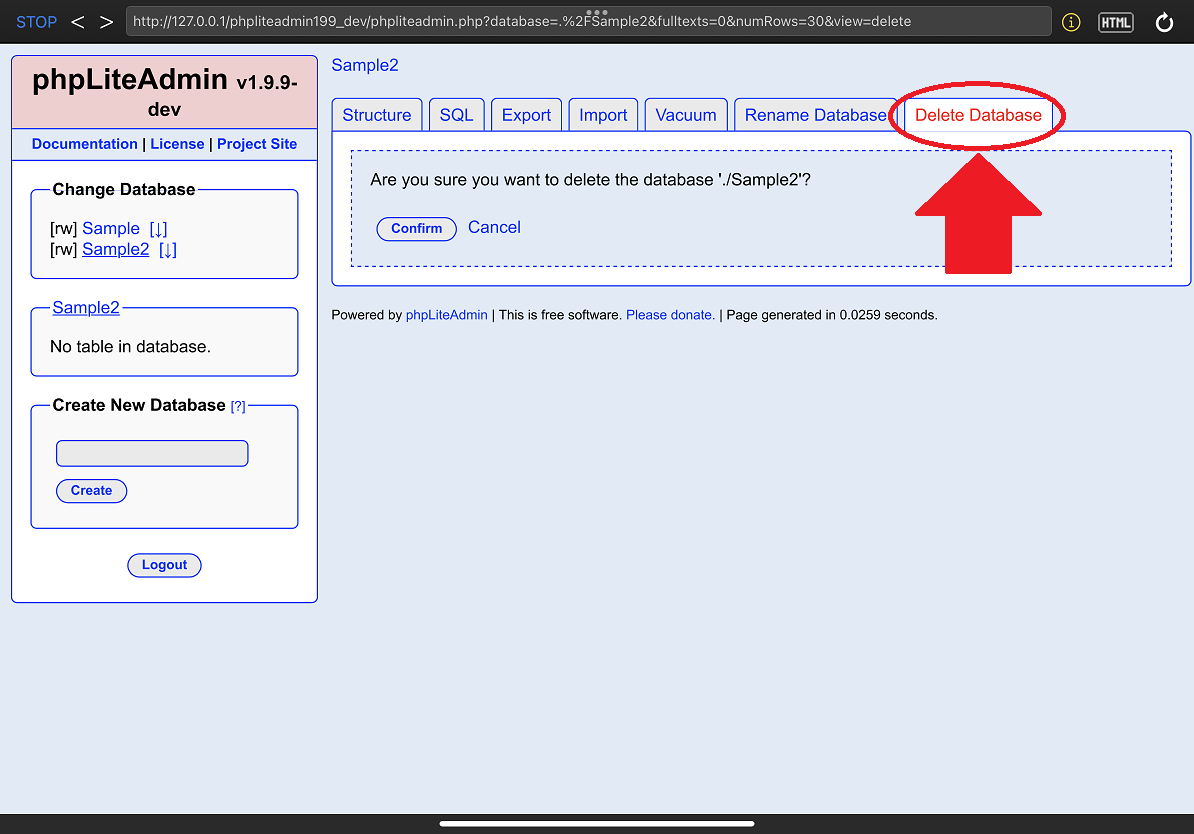Toggle the HTML view icon
Image resolution: width=1194 pixels, height=834 pixels.
coord(1116,22)
